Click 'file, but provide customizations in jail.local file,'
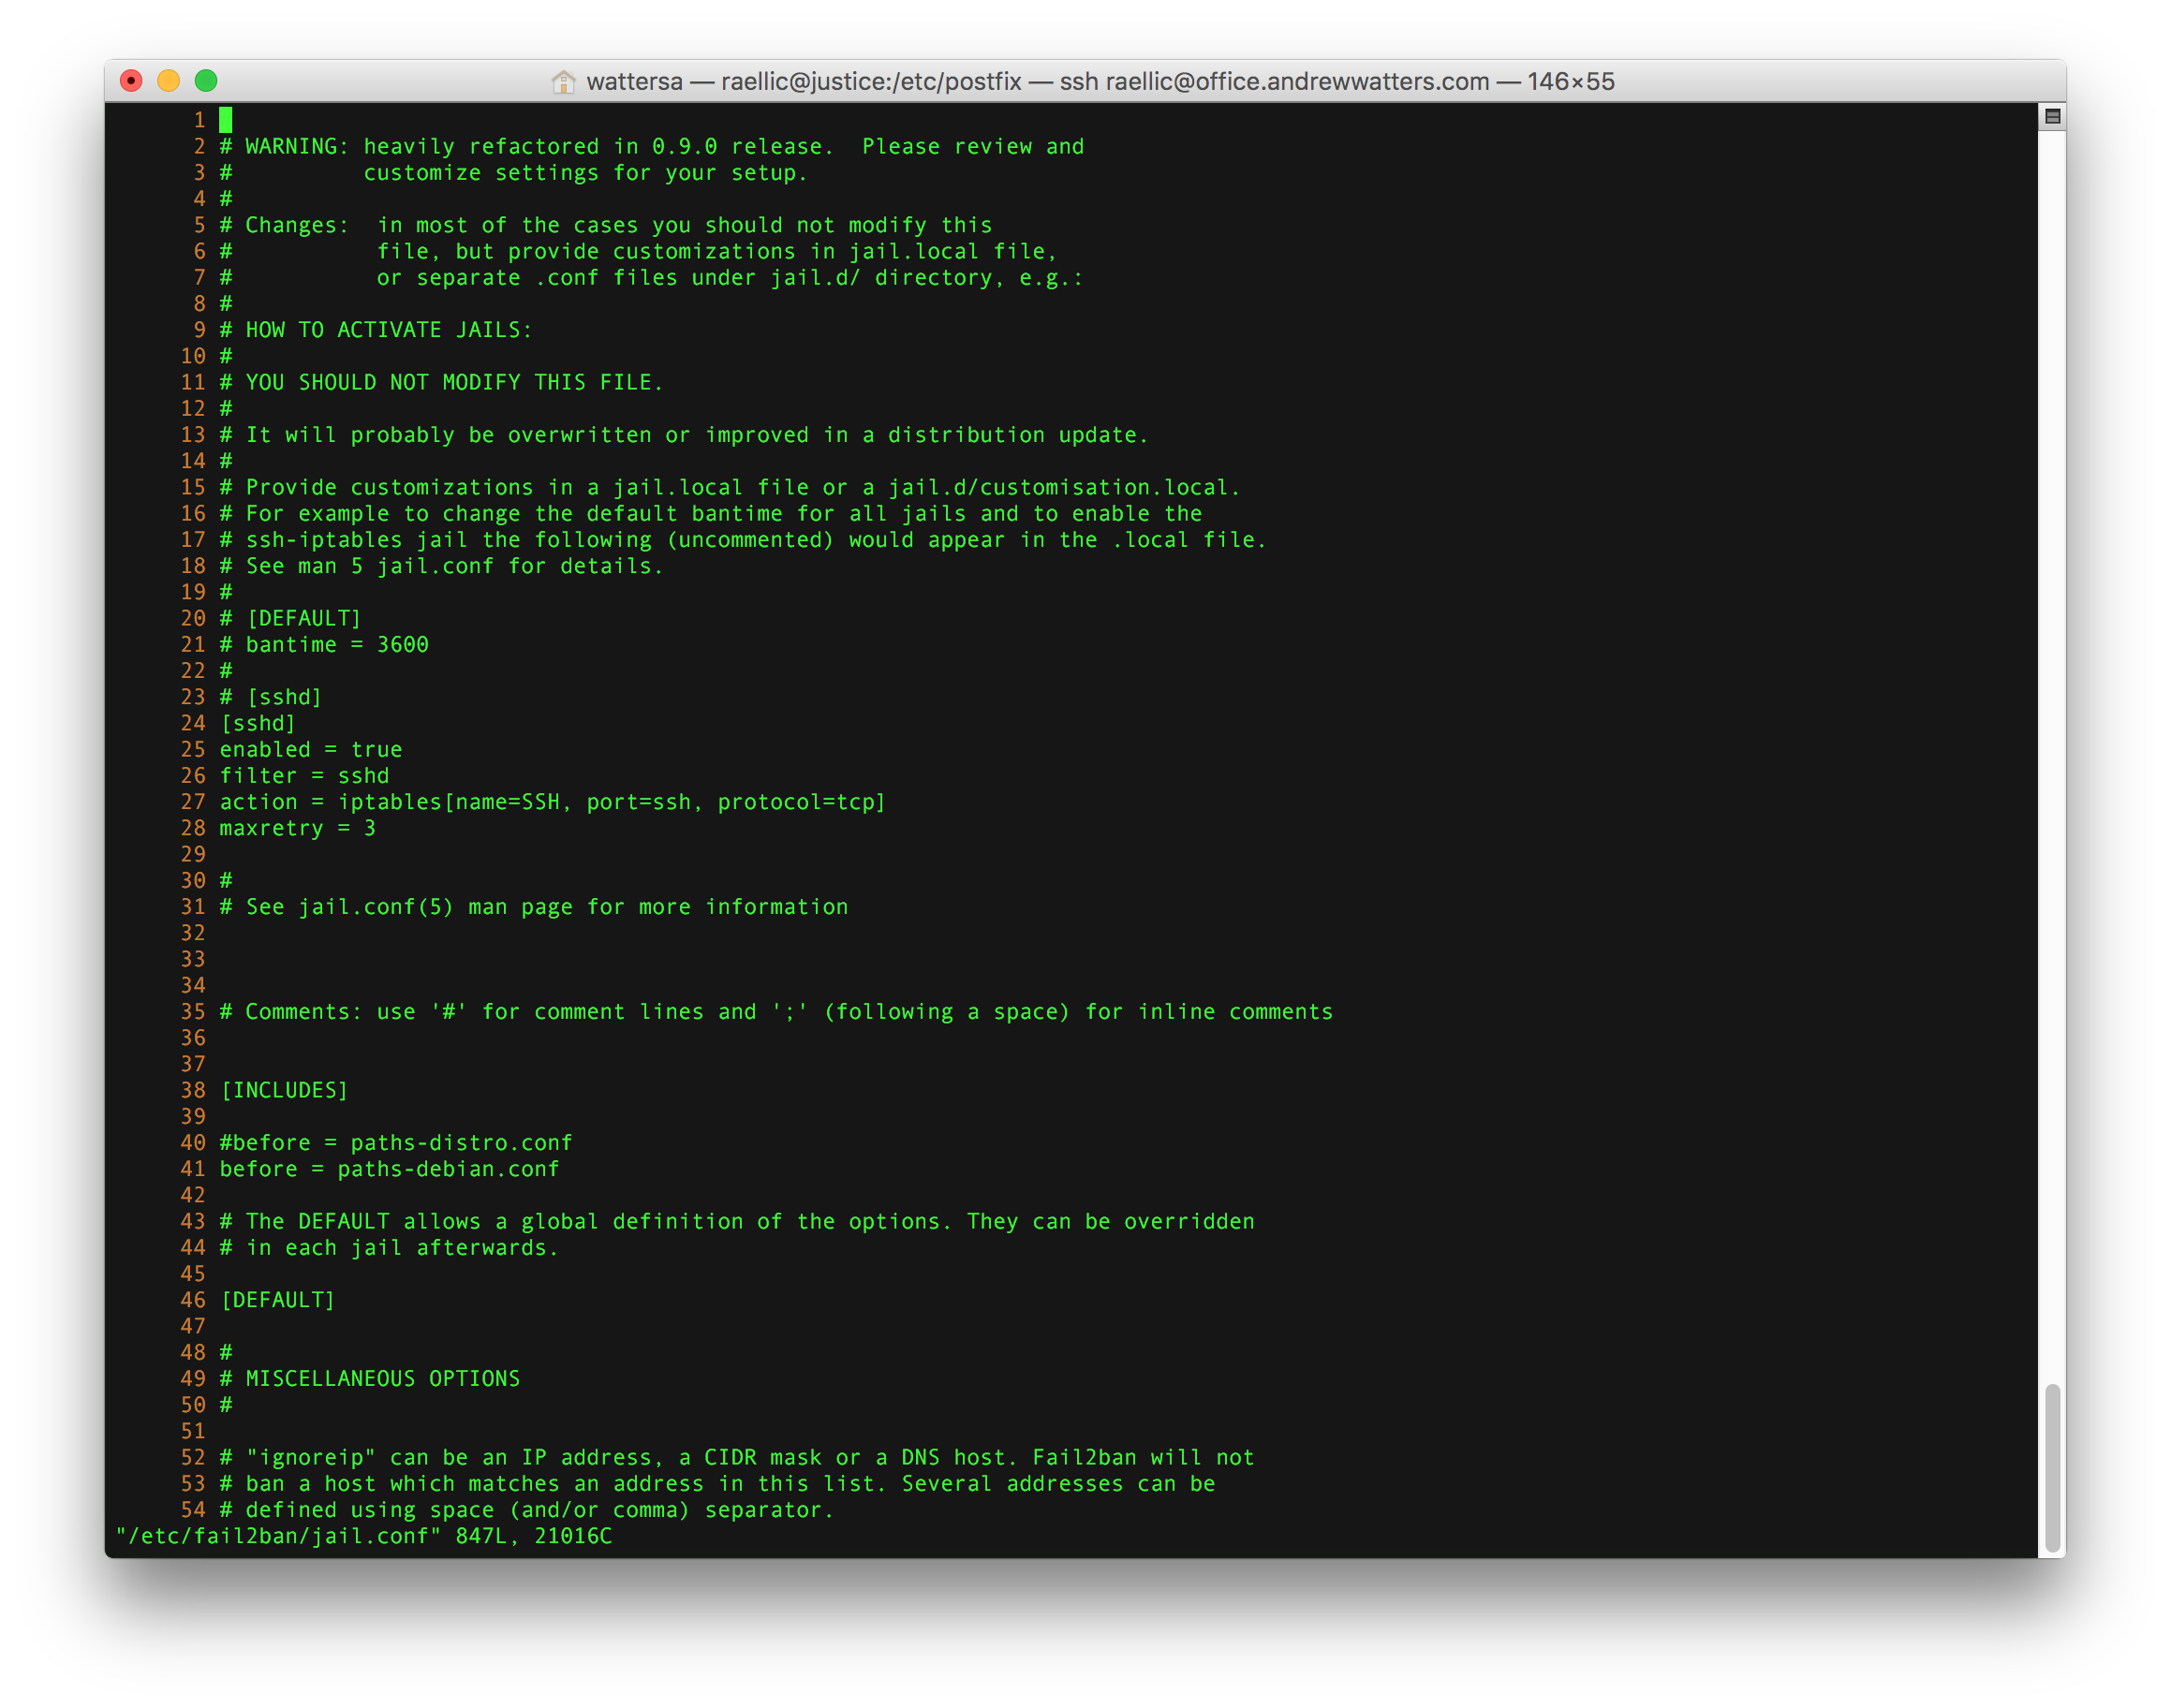Viewport: 2171px width, 1708px height. coord(717,252)
